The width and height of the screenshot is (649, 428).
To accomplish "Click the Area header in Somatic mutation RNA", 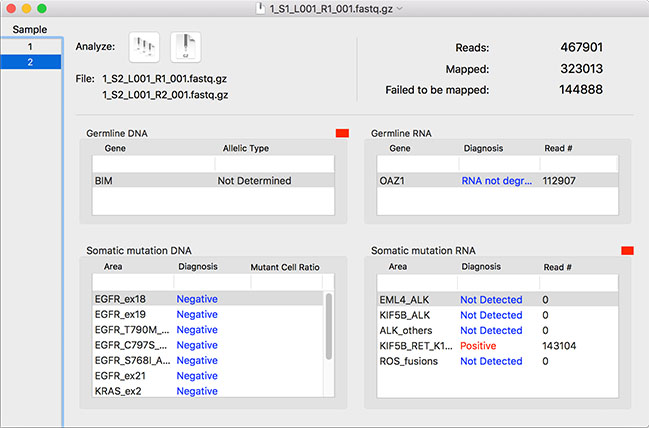I will (398, 267).
